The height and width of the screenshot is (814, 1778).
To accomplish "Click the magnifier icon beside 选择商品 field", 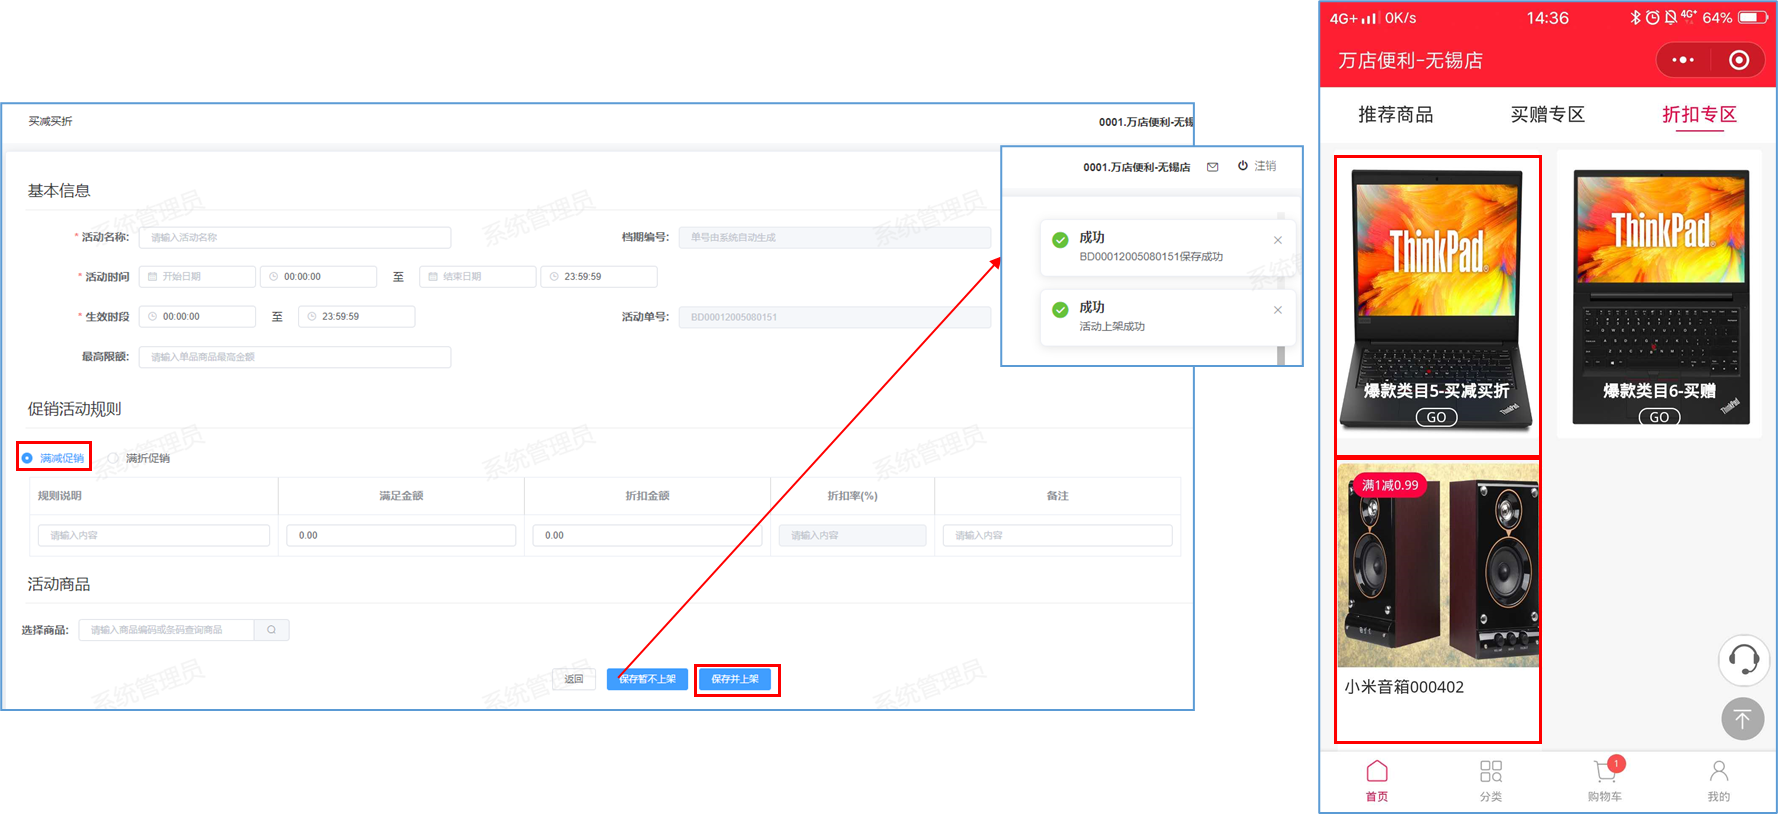I will (271, 630).
